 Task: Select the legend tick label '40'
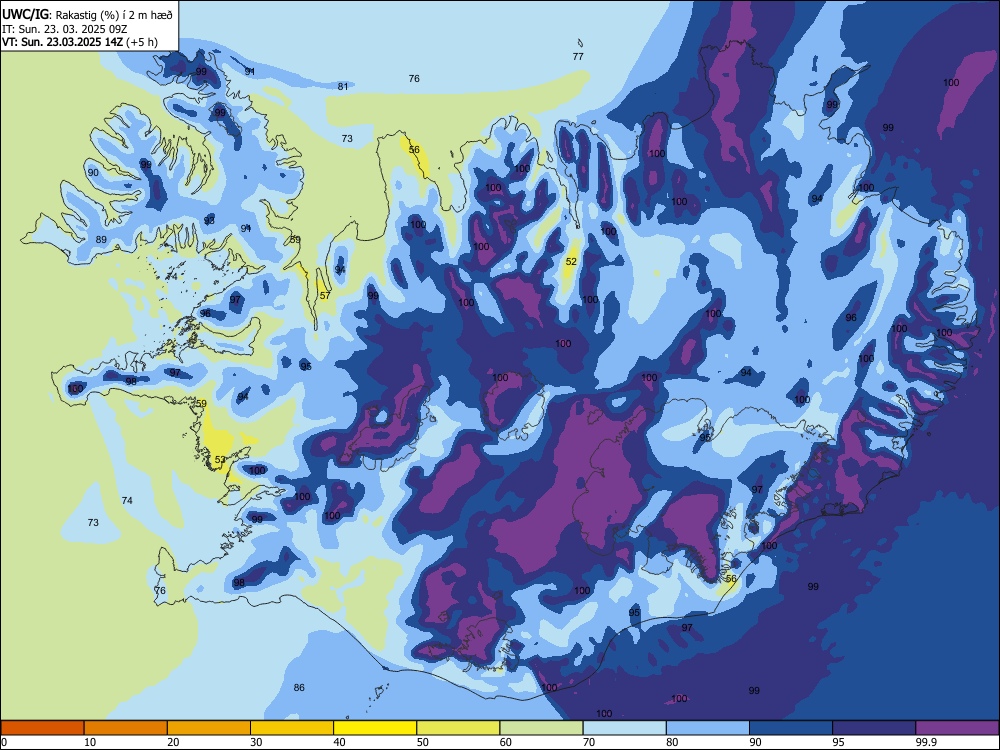click(x=339, y=742)
